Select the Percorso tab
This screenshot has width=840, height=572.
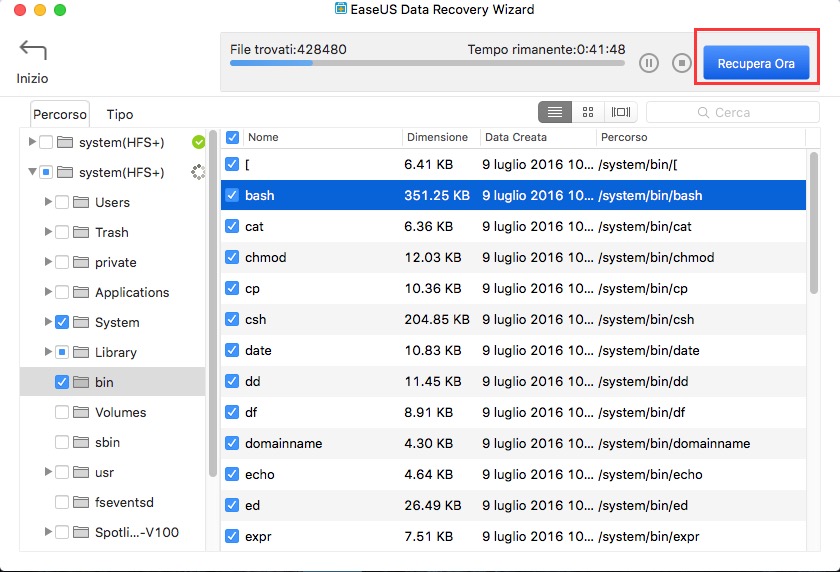[x=59, y=114]
